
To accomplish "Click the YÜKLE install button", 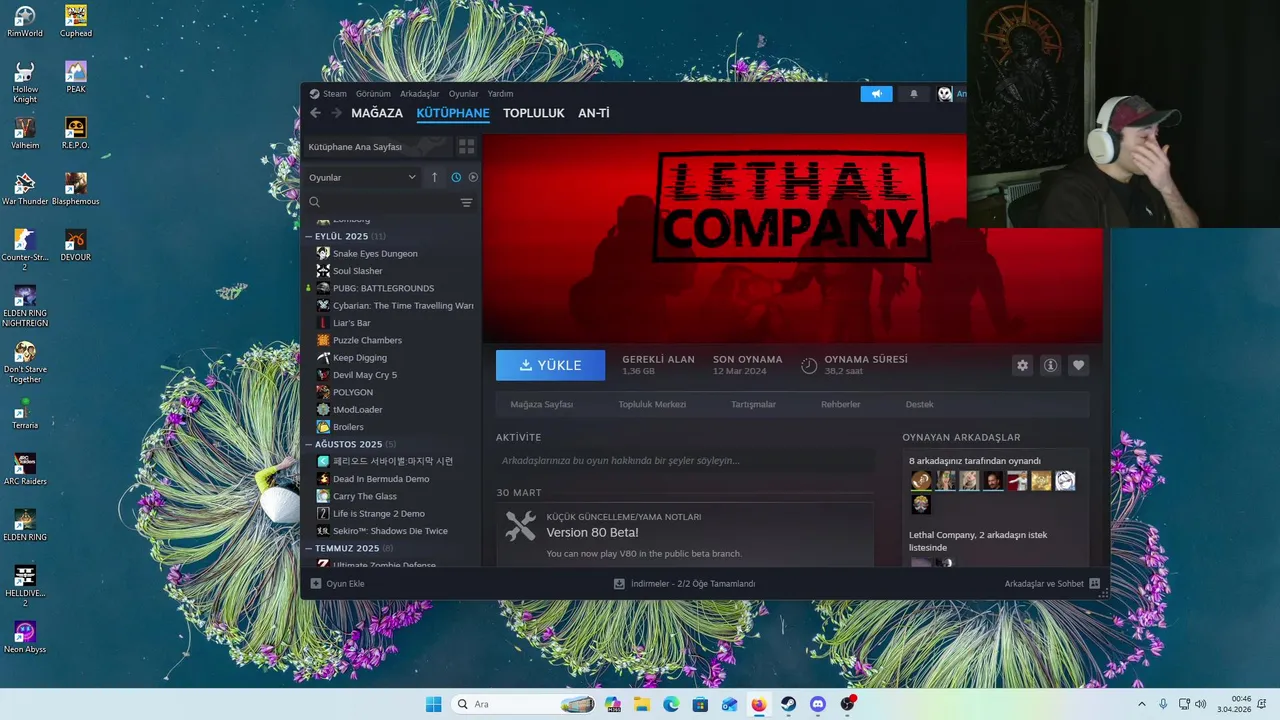I will click(x=550, y=365).
